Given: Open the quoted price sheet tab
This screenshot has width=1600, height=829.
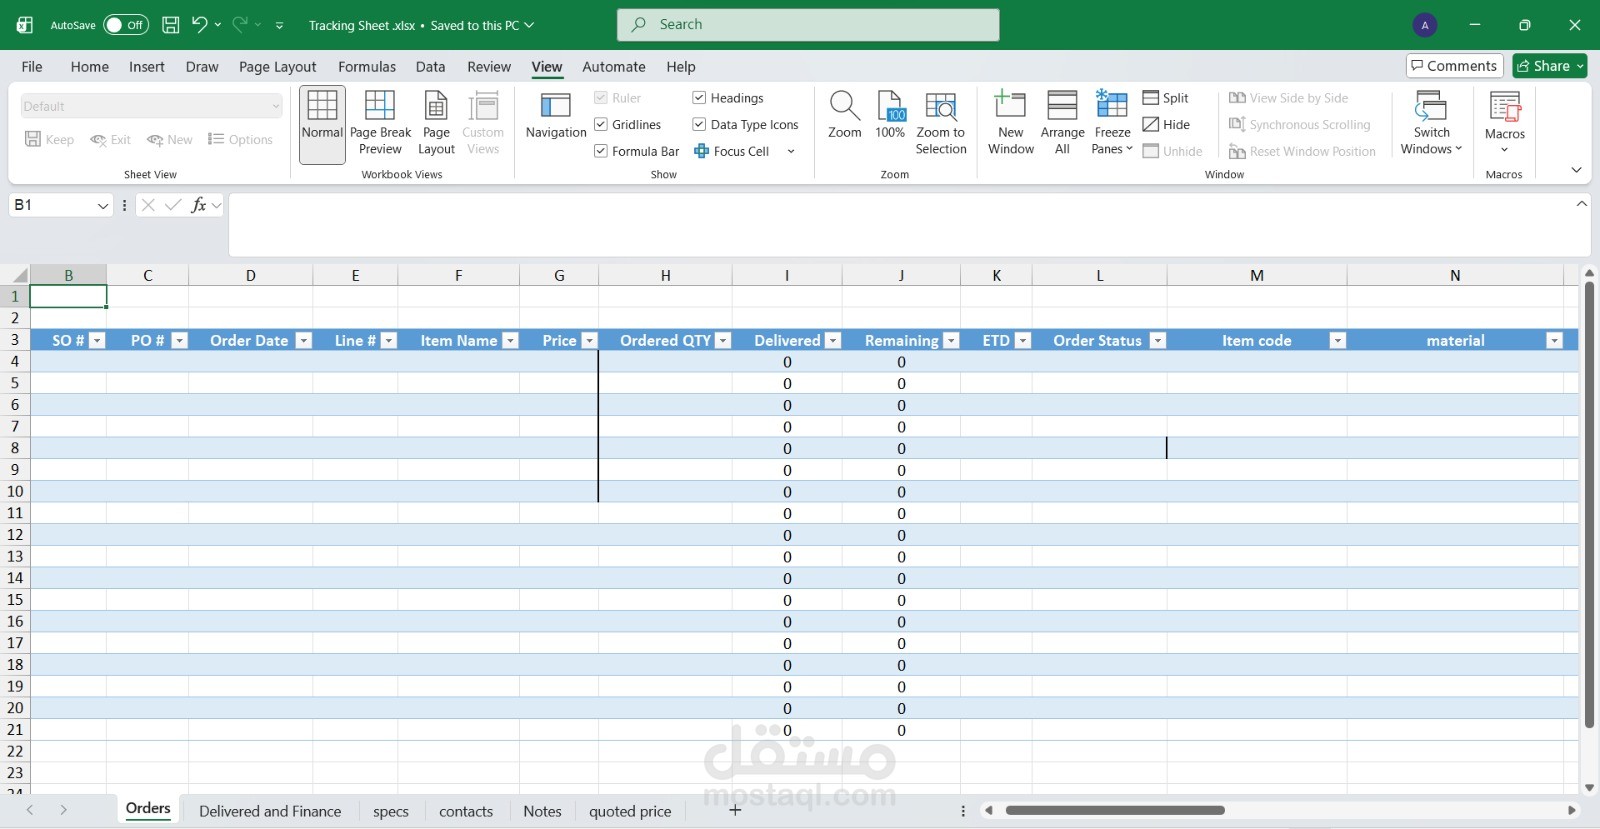Looking at the screenshot, I should [x=630, y=811].
